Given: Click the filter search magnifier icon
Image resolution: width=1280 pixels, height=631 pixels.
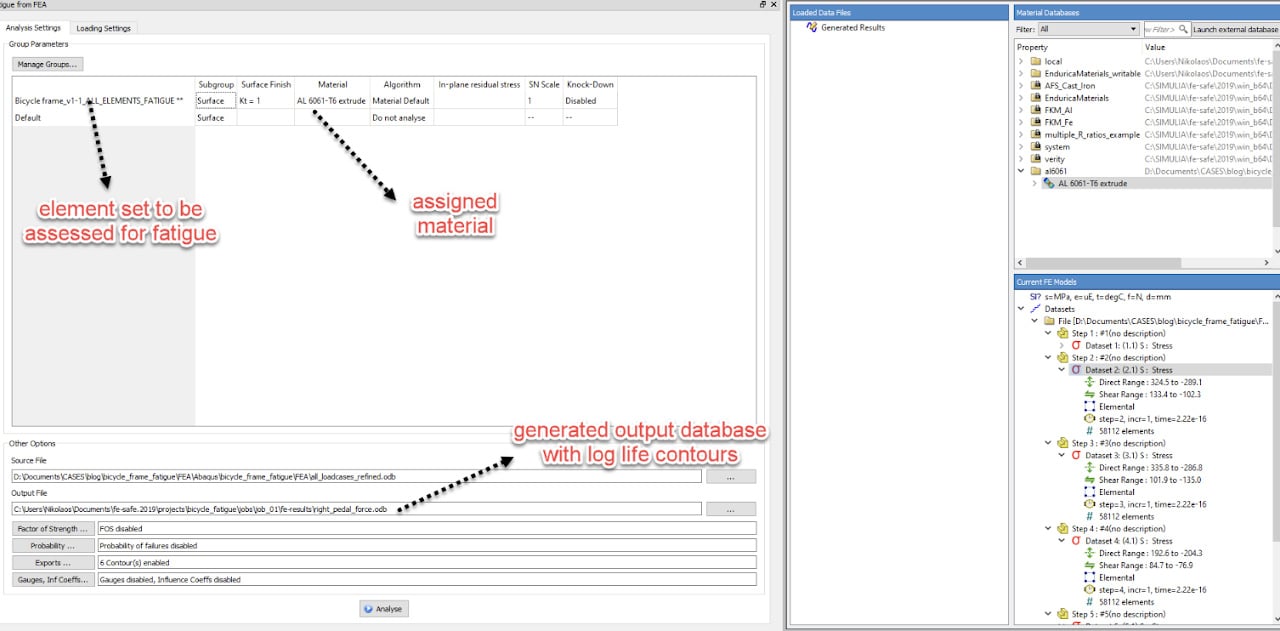Looking at the screenshot, I should pyautogui.click(x=1184, y=29).
